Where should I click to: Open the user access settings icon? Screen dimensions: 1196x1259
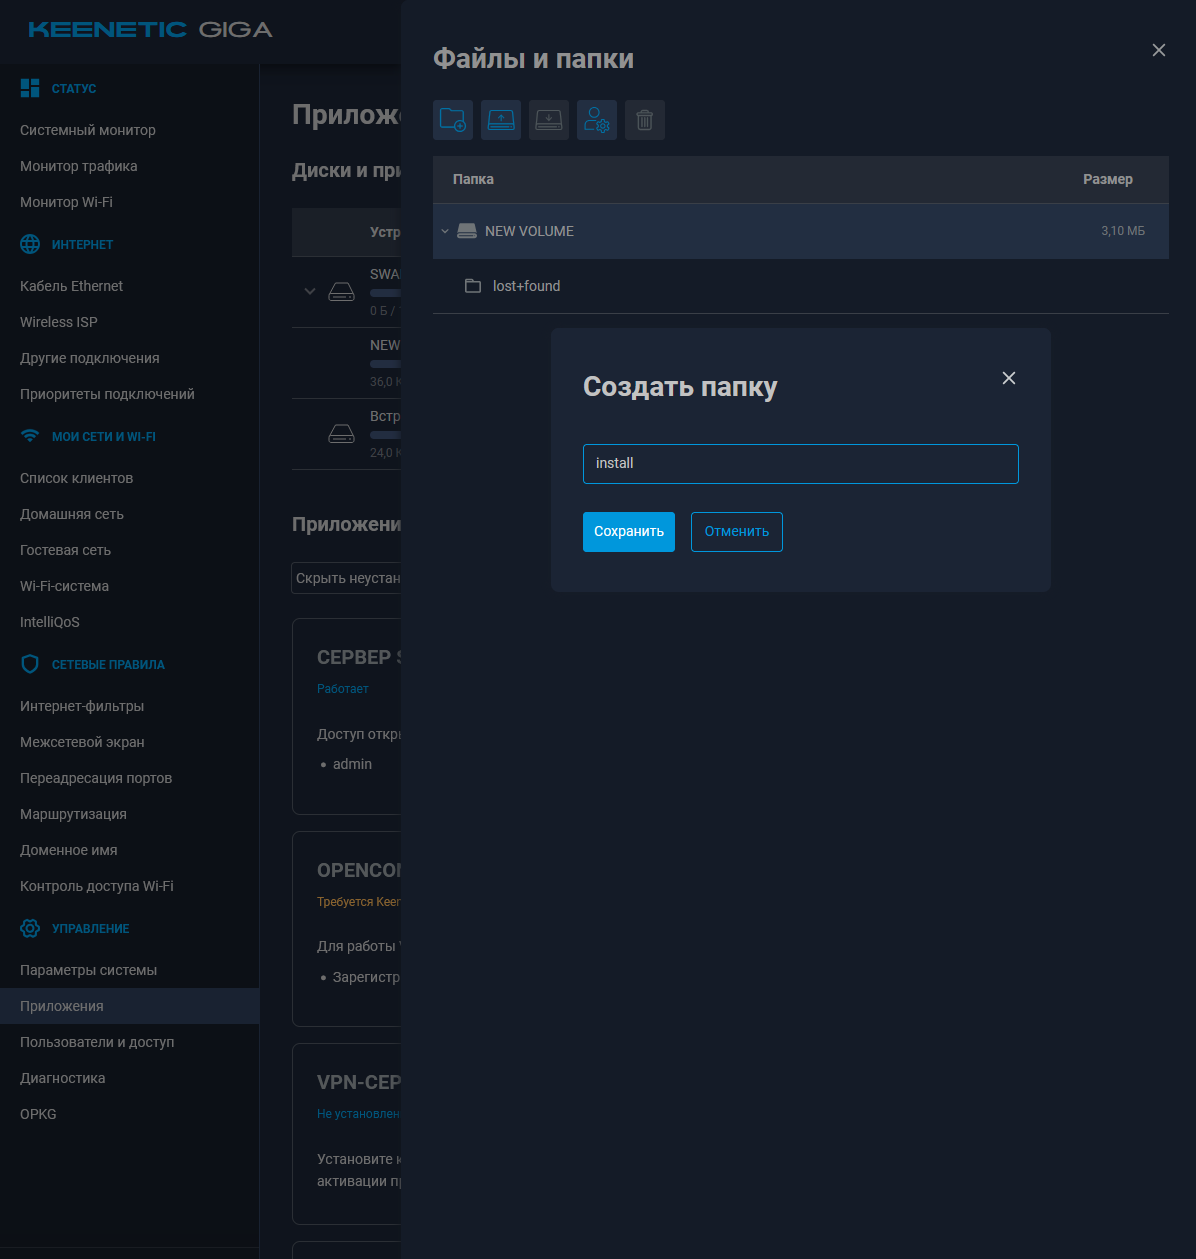[x=596, y=120]
